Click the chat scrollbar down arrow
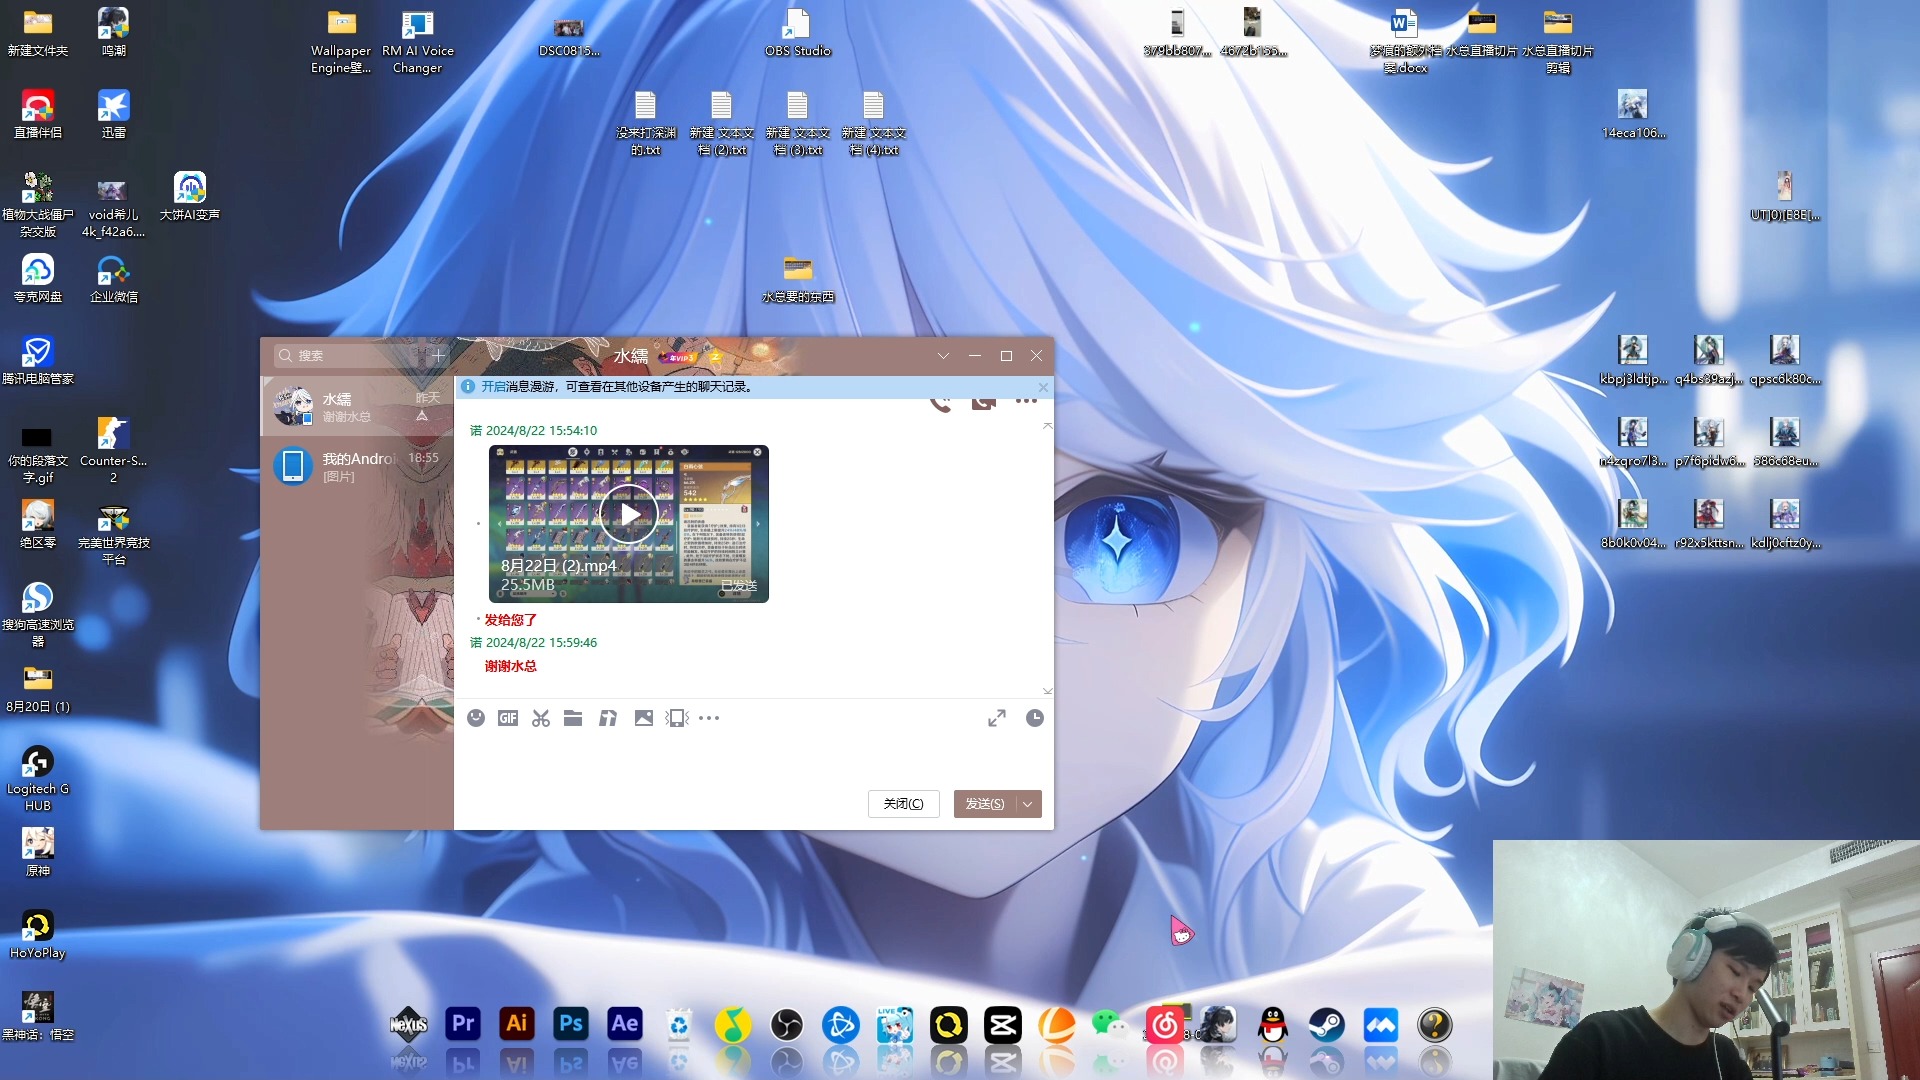Screen dimensions: 1920x1080 click(x=1047, y=691)
